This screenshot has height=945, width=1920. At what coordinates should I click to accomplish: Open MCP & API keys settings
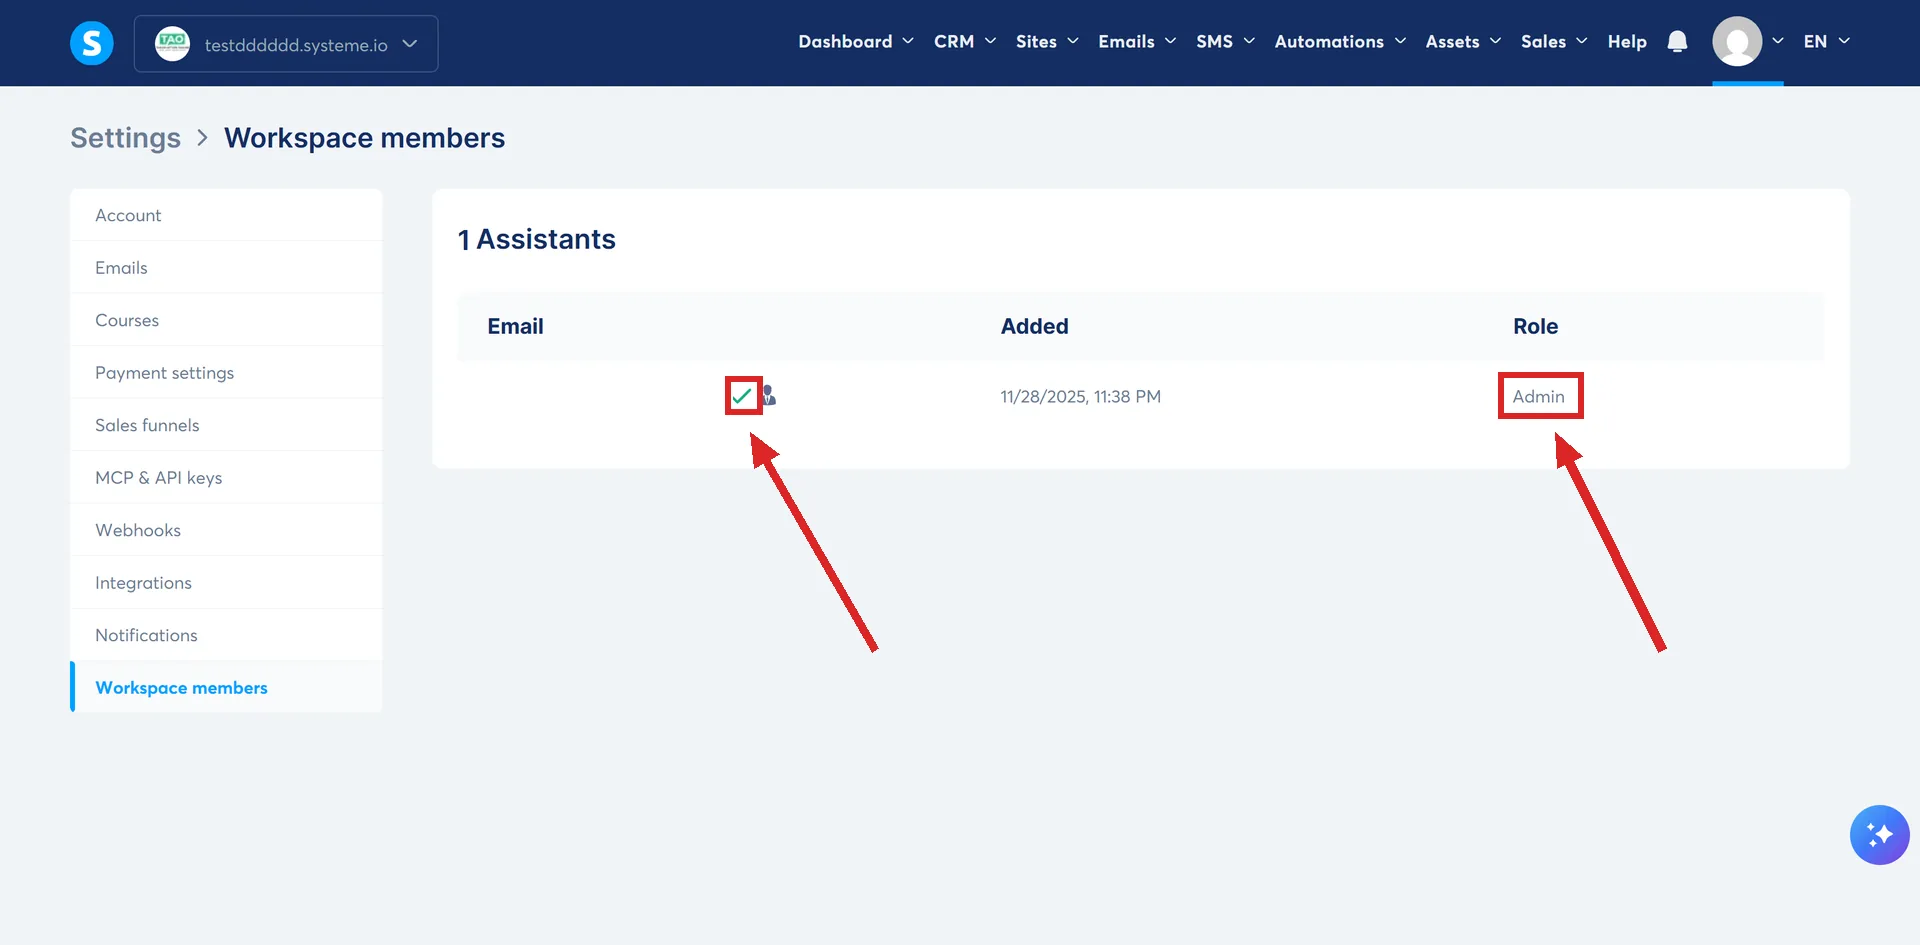[x=226, y=478]
